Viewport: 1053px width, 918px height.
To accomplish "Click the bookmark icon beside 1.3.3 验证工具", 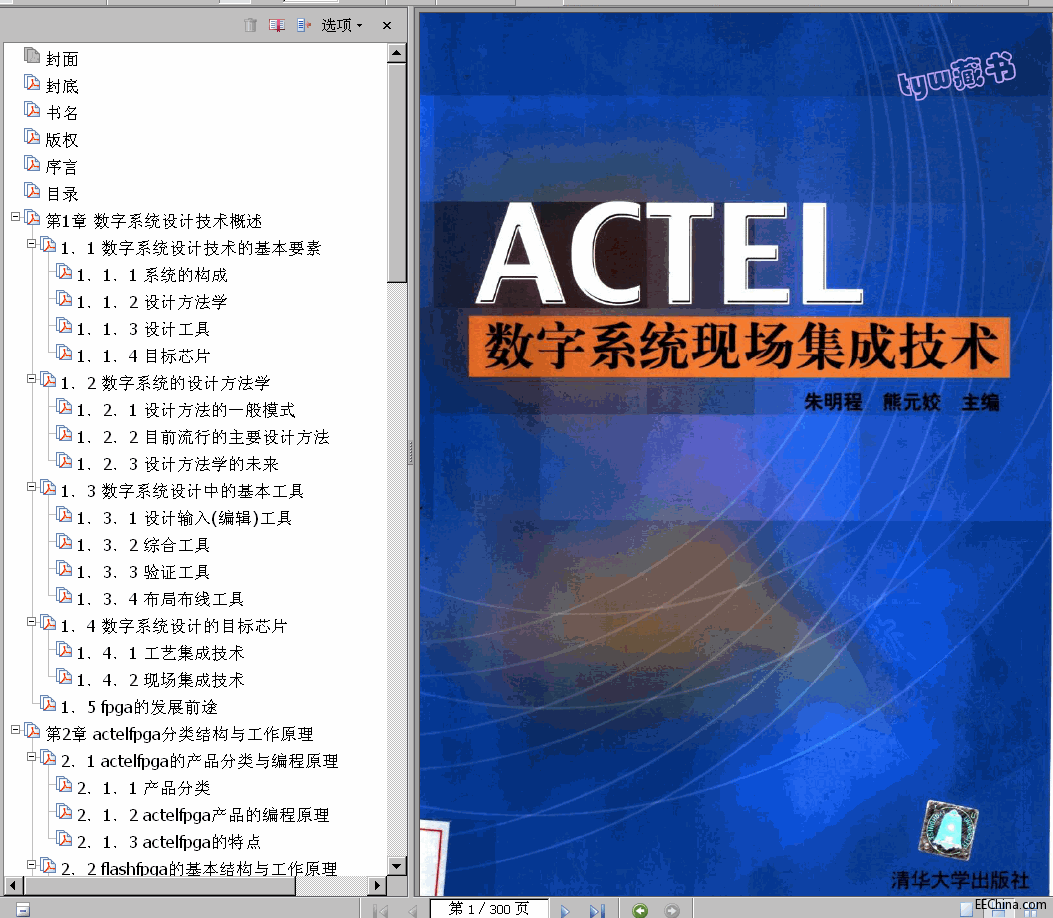I will (x=64, y=569).
